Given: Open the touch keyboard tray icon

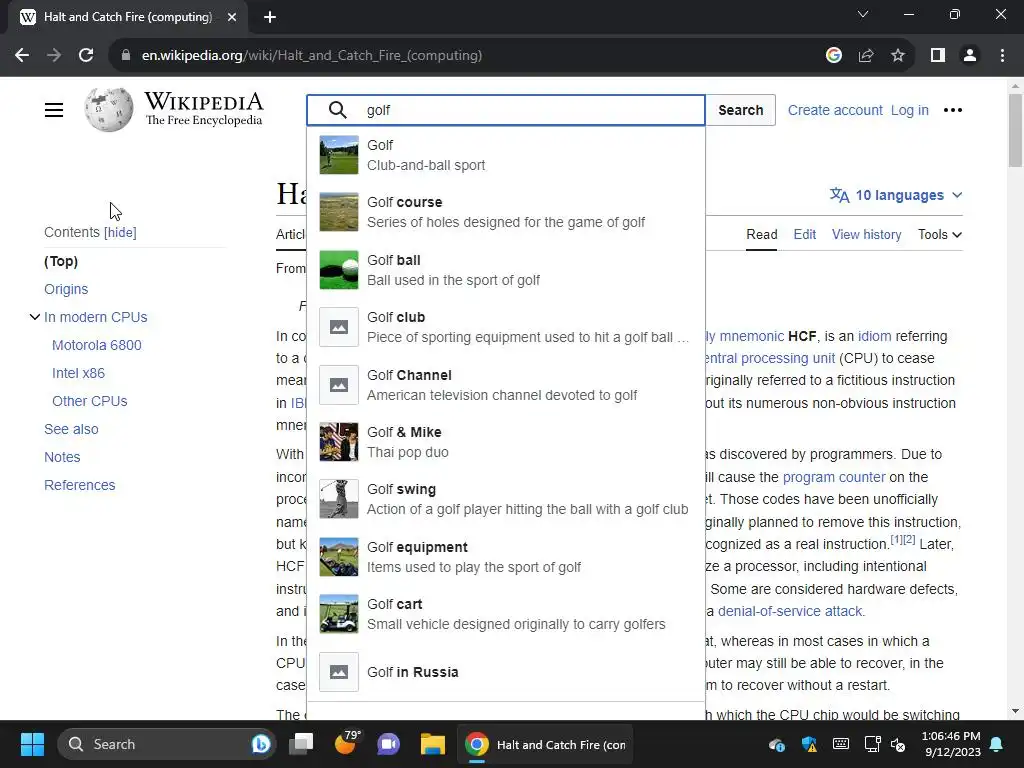Looking at the screenshot, I should 841,744.
